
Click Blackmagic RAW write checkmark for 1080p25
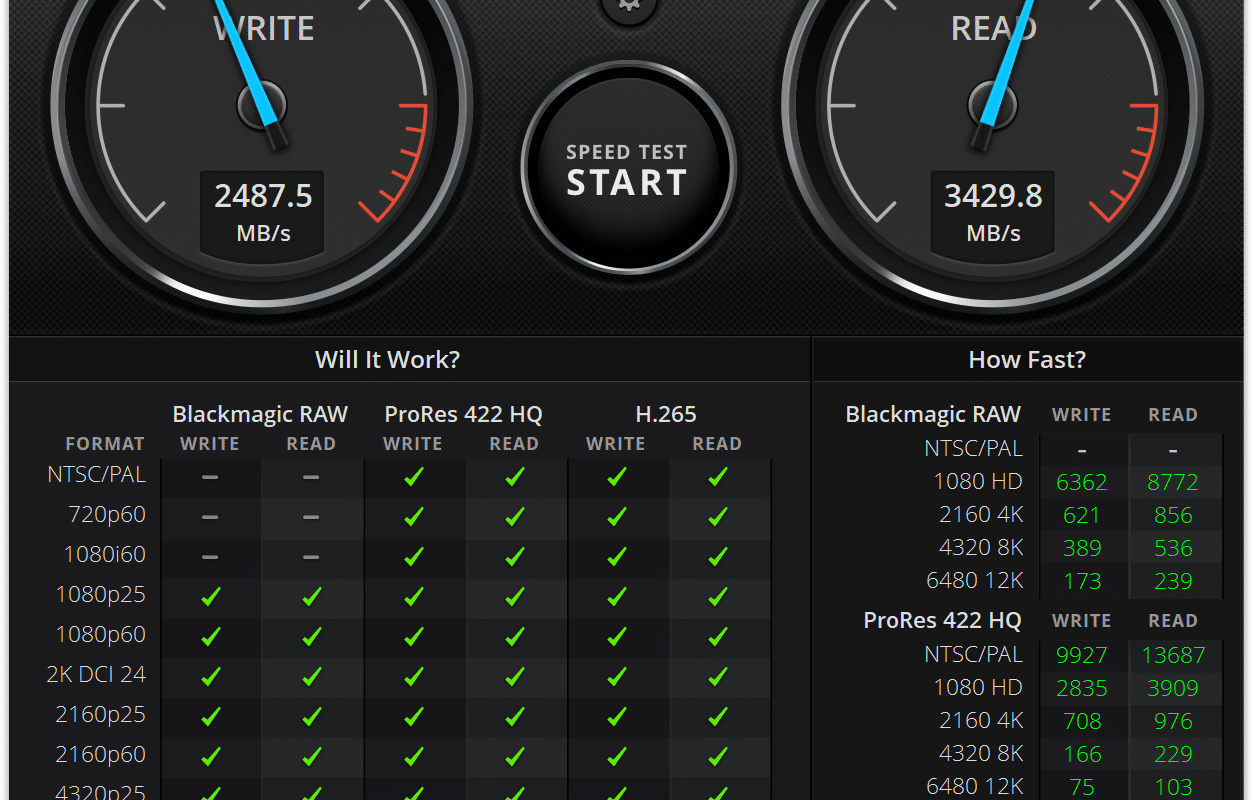[210, 597]
